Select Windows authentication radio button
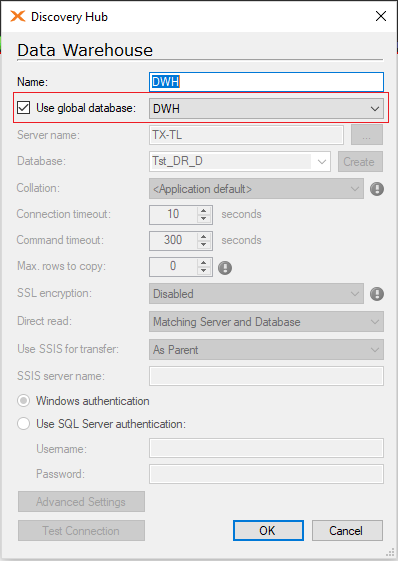Screen dimensions: 398x561 24,401
